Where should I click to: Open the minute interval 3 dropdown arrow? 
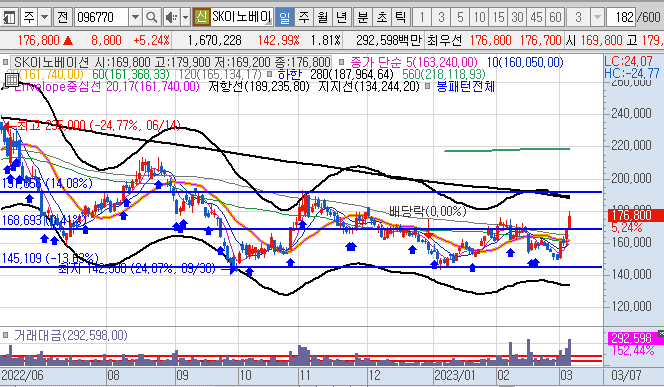(598, 17)
